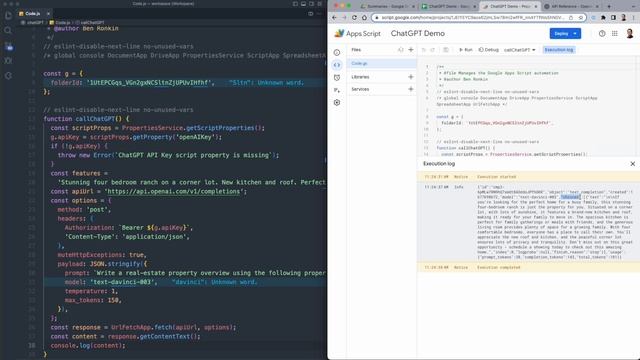Image resolution: width=640 pixels, height=360 pixels.
Task: Open the Explorer view in VS Code activity bar
Action: click(8, 16)
